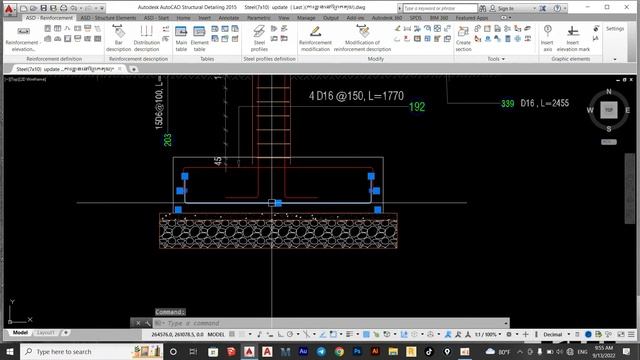This screenshot has width=640, height=360.
Task: Switch to the Model layout tab
Action: pos(20,333)
